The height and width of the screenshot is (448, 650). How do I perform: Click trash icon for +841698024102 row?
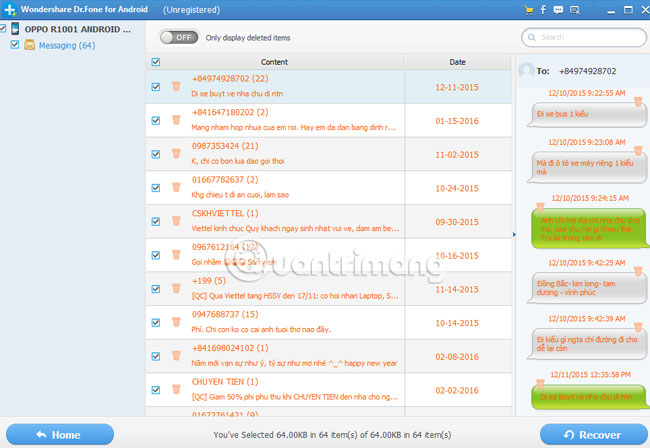coord(176,356)
